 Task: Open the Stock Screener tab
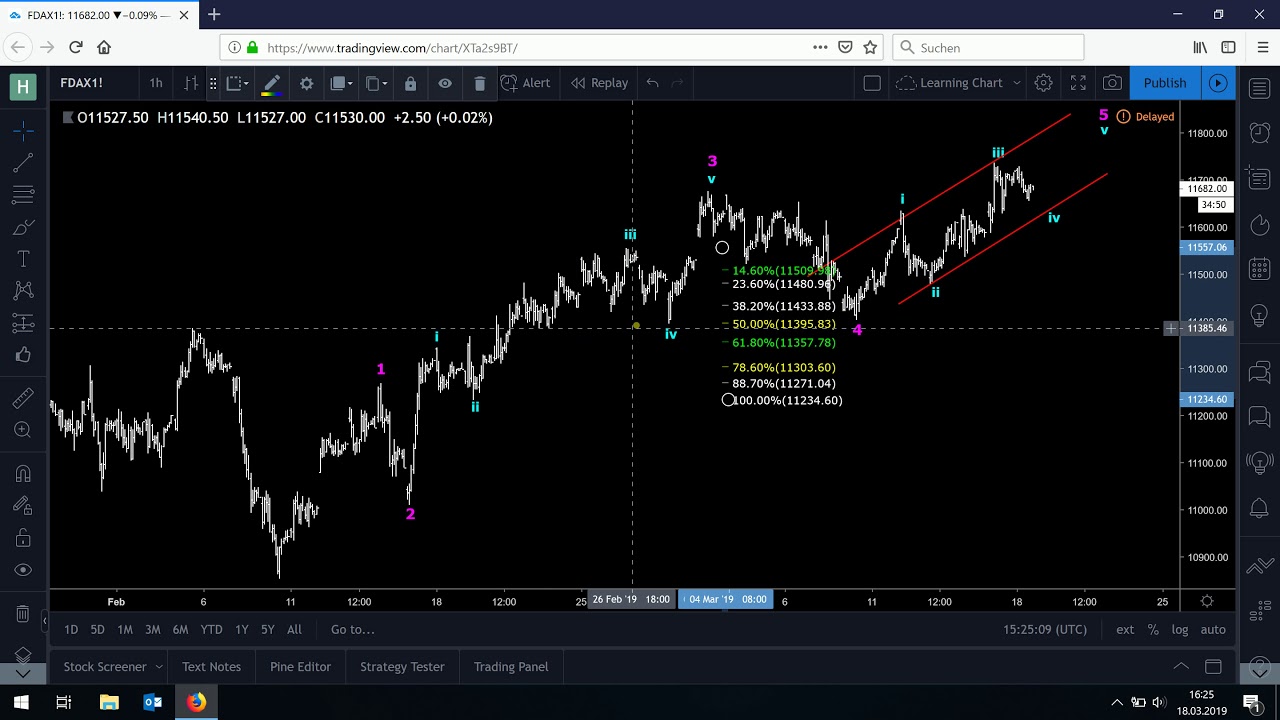tap(105, 666)
